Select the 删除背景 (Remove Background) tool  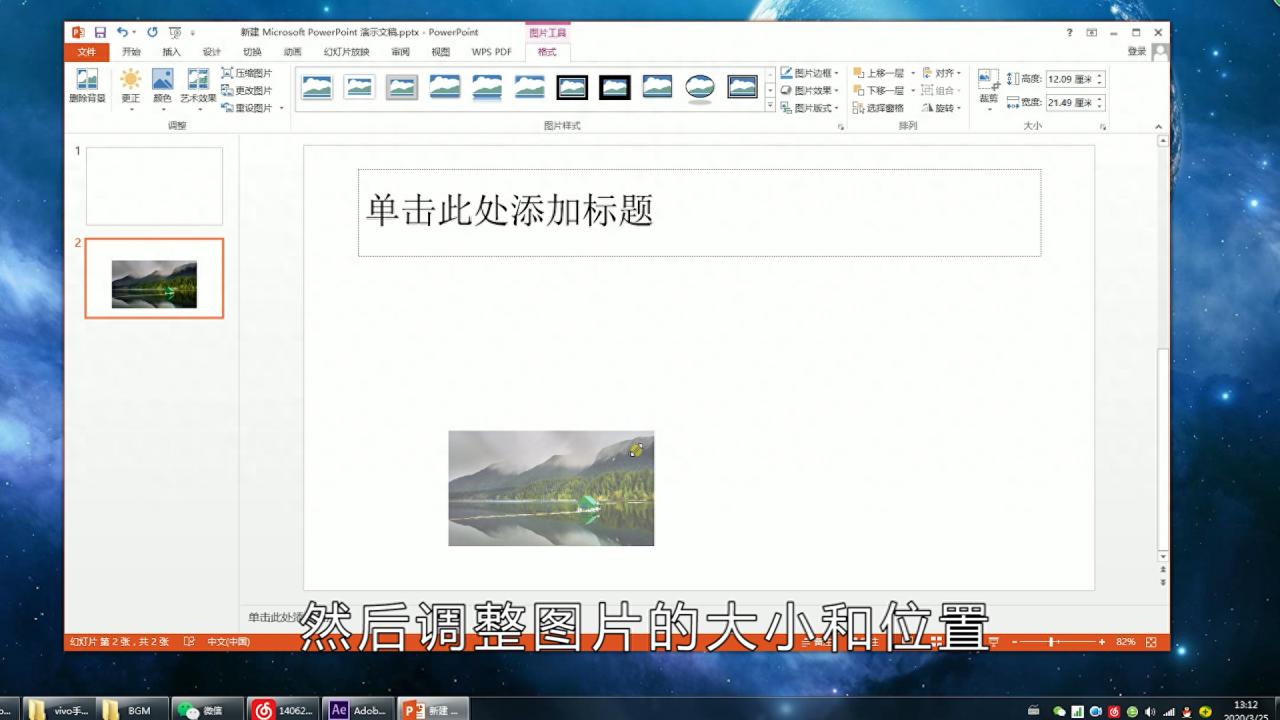click(86, 85)
